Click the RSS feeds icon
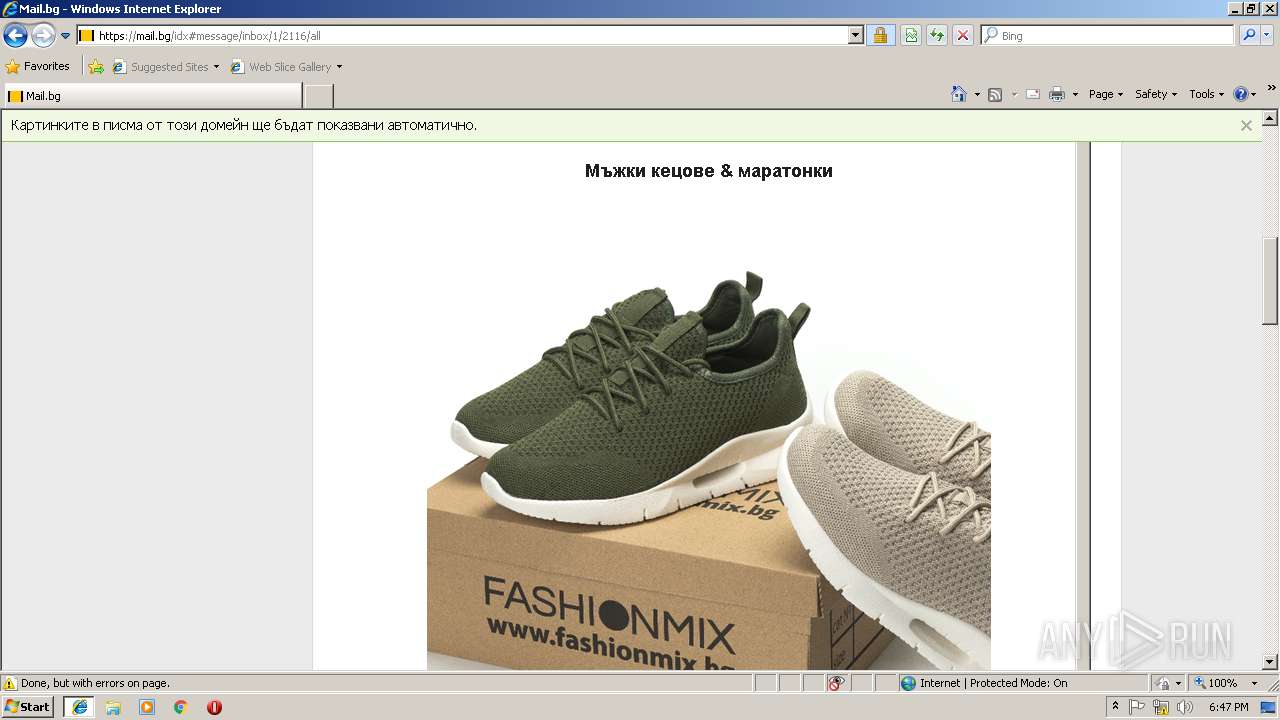1280x720 pixels. (x=995, y=94)
